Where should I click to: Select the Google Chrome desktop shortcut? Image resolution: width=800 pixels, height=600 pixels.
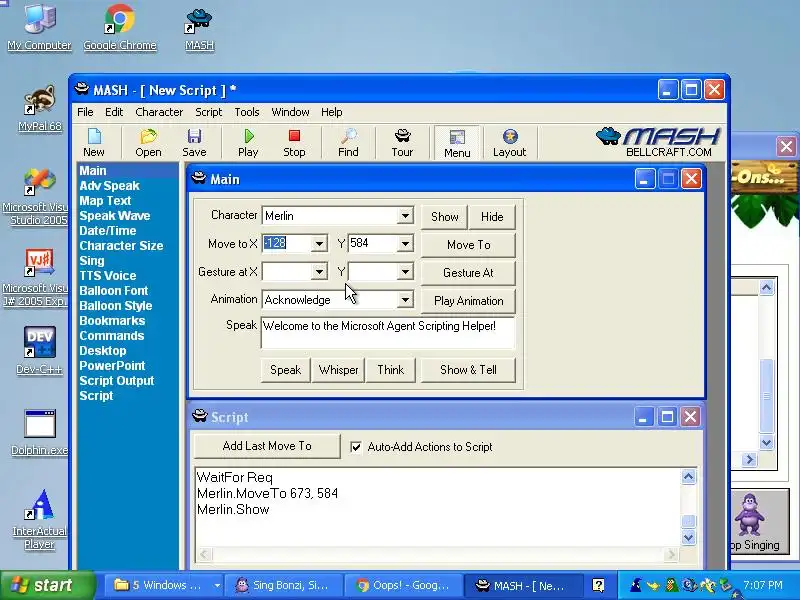tap(120, 27)
